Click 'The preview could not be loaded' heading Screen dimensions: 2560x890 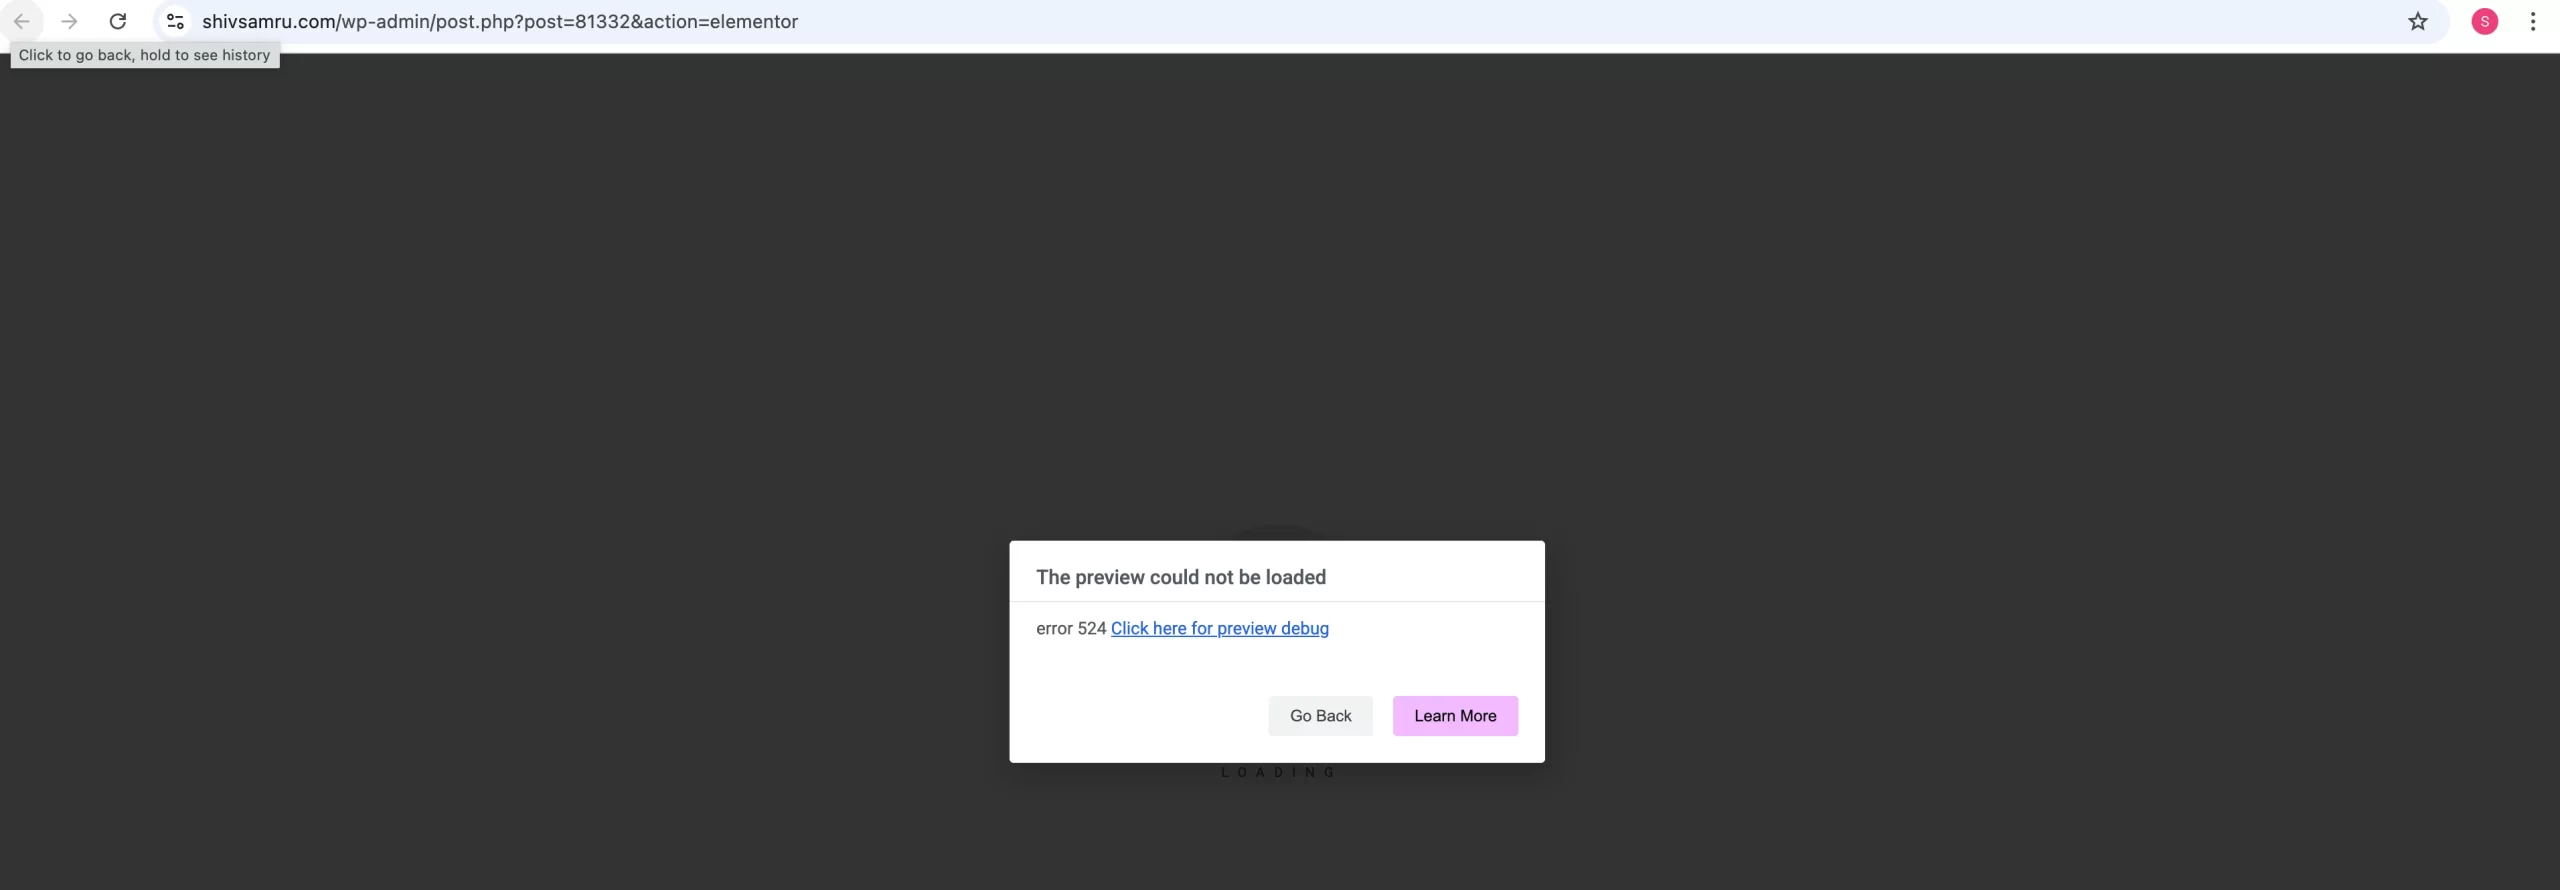(x=1181, y=577)
